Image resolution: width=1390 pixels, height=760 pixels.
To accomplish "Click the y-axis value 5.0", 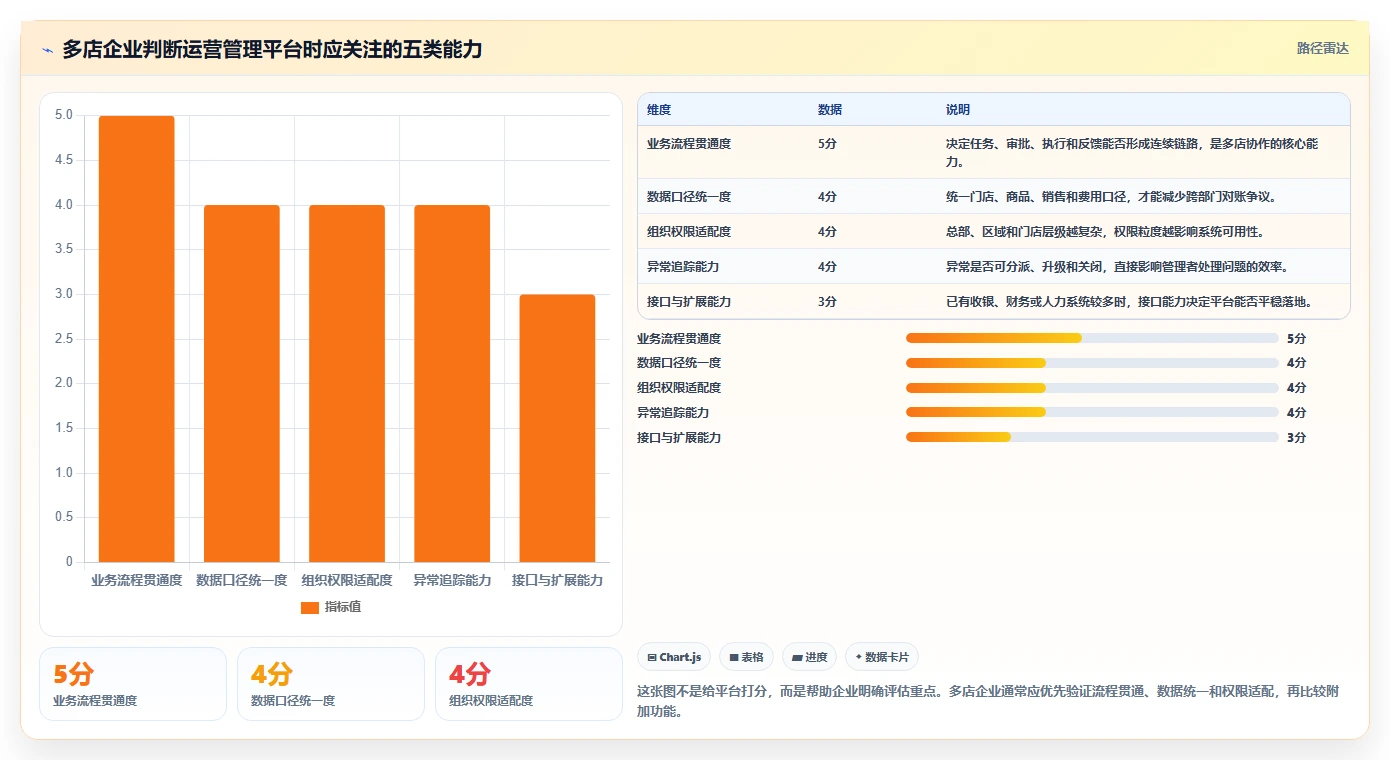I will coord(63,115).
